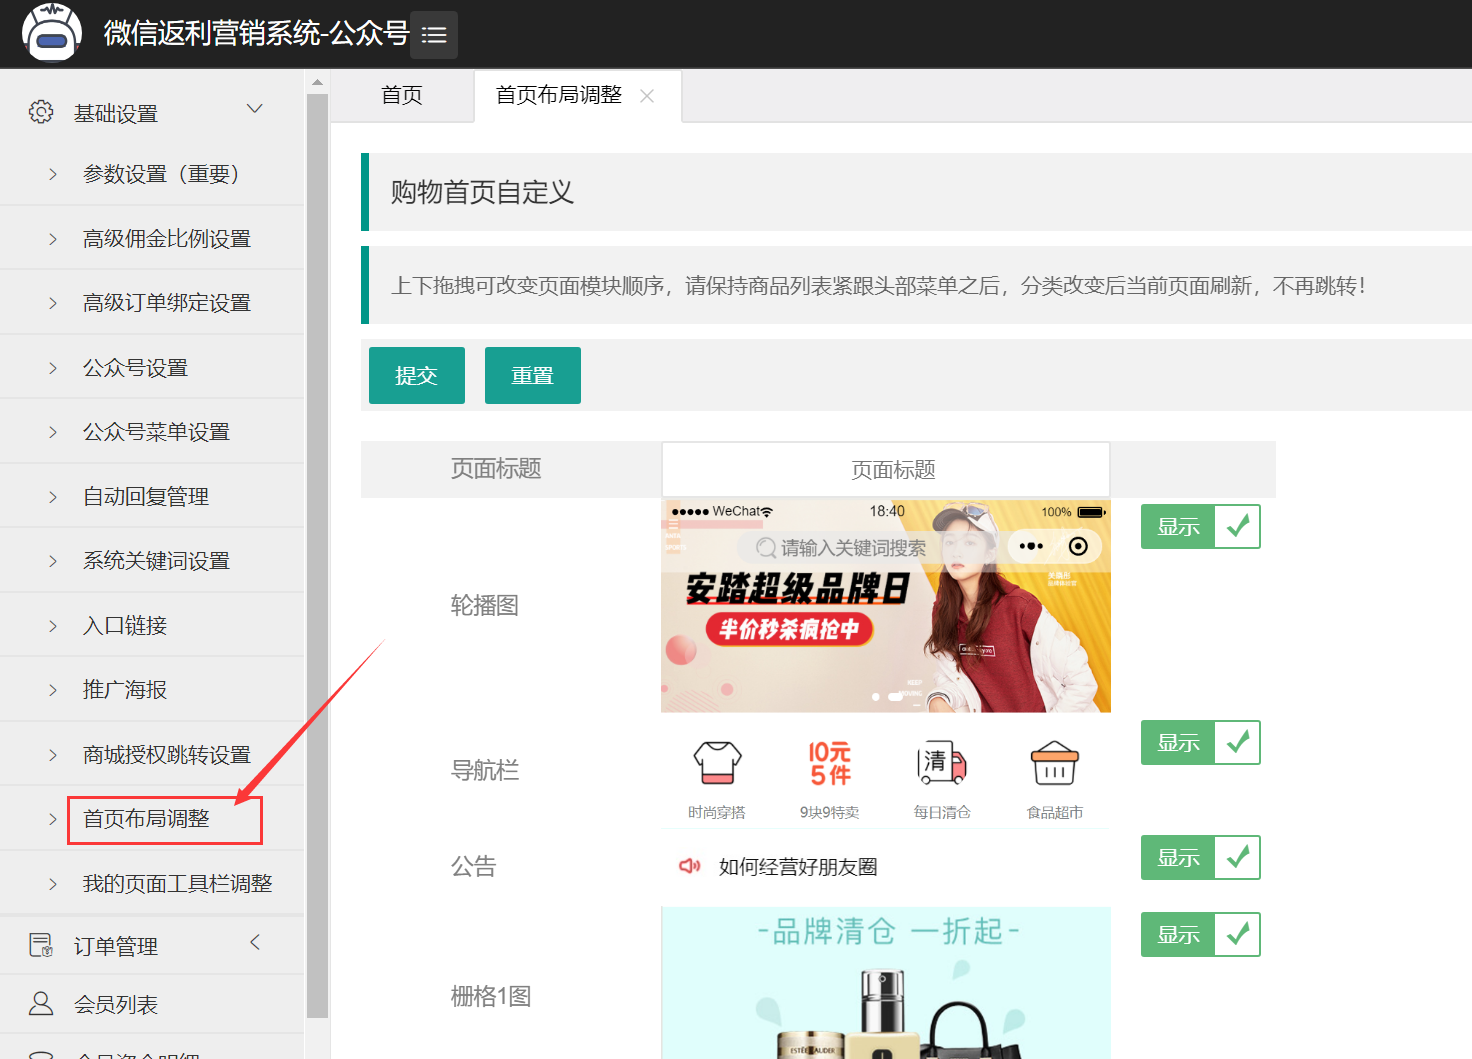
Task: Toggle 显示 switch for 公告
Action: point(1200,858)
